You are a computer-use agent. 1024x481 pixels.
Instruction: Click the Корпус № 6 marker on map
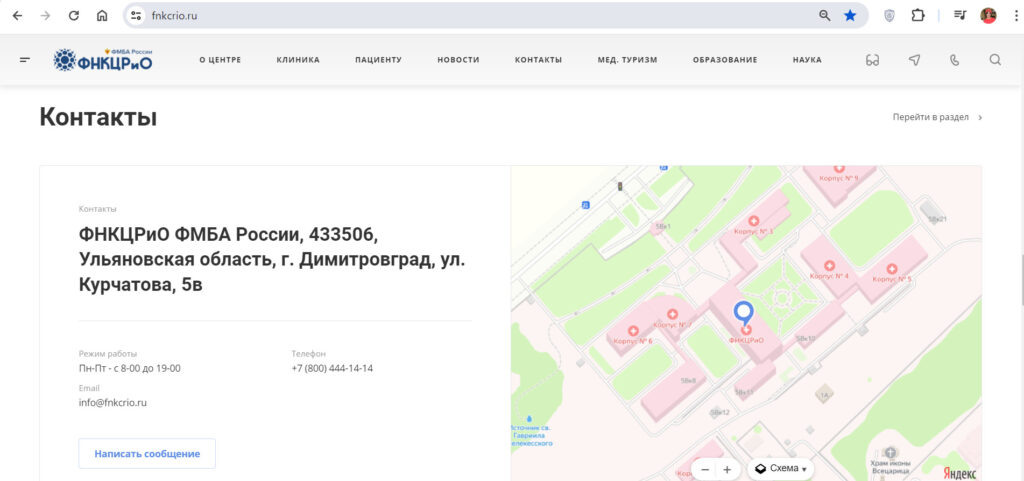click(633, 332)
